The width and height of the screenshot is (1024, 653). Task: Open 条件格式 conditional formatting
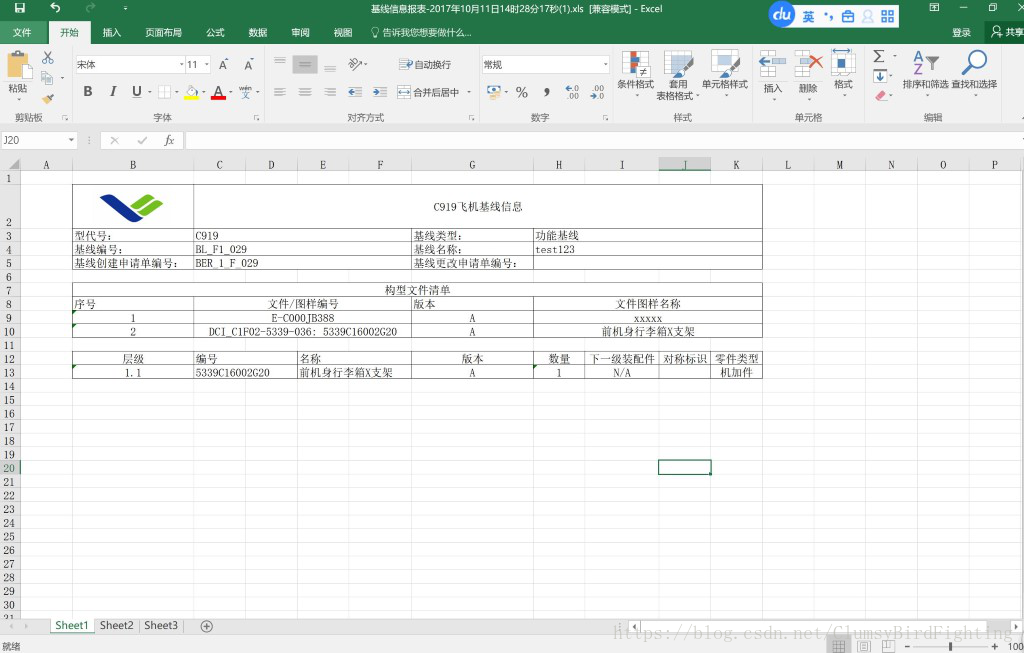tap(635, 74)
